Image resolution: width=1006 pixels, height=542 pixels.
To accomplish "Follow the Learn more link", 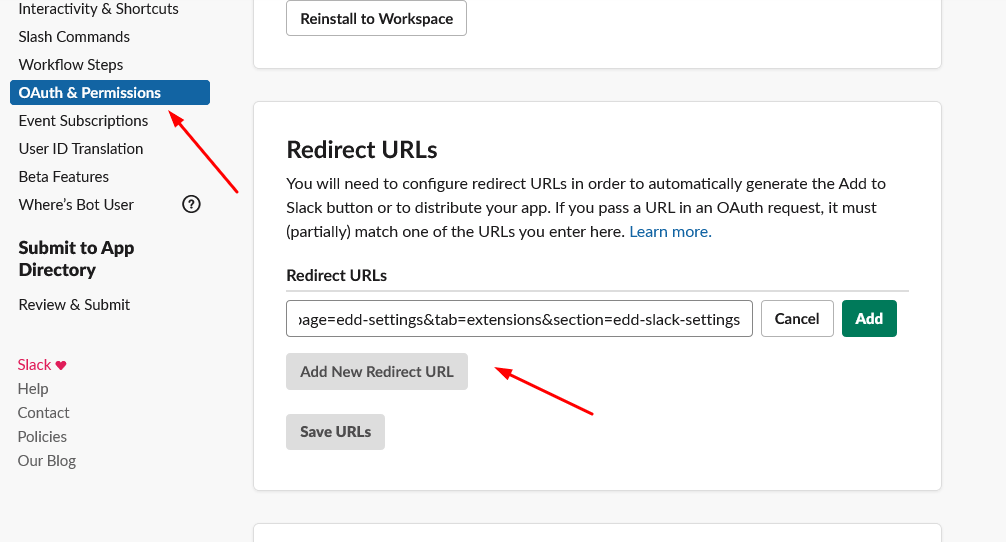I will pyautogui.click(x=670, y=232).
